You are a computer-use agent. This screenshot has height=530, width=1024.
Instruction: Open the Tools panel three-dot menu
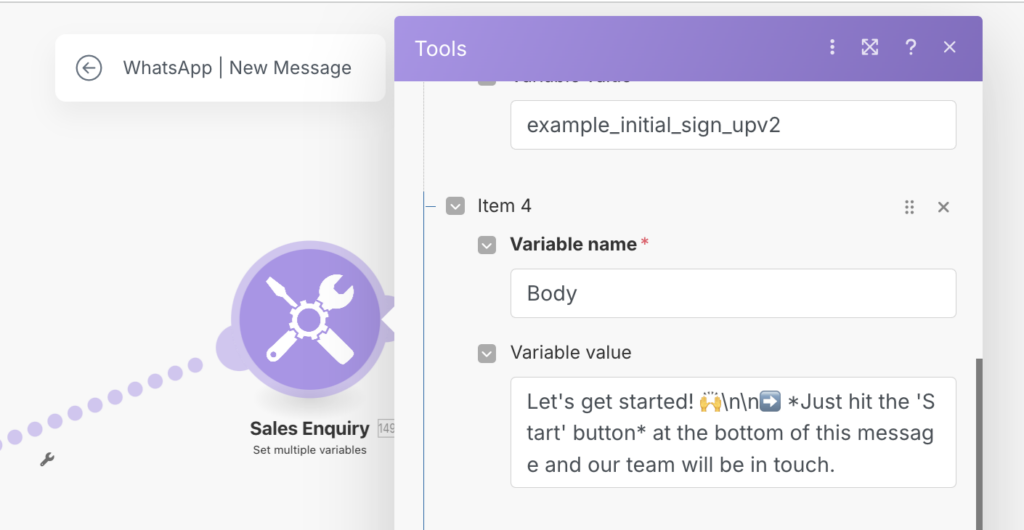pos(832,47)
